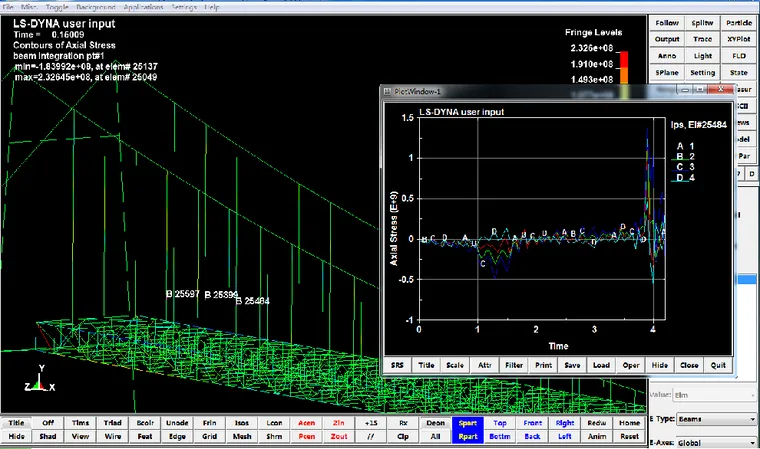Click Load in the plot window toolbar
The image size is (760, 449).
pyautogui.click(x=602, y=365)
